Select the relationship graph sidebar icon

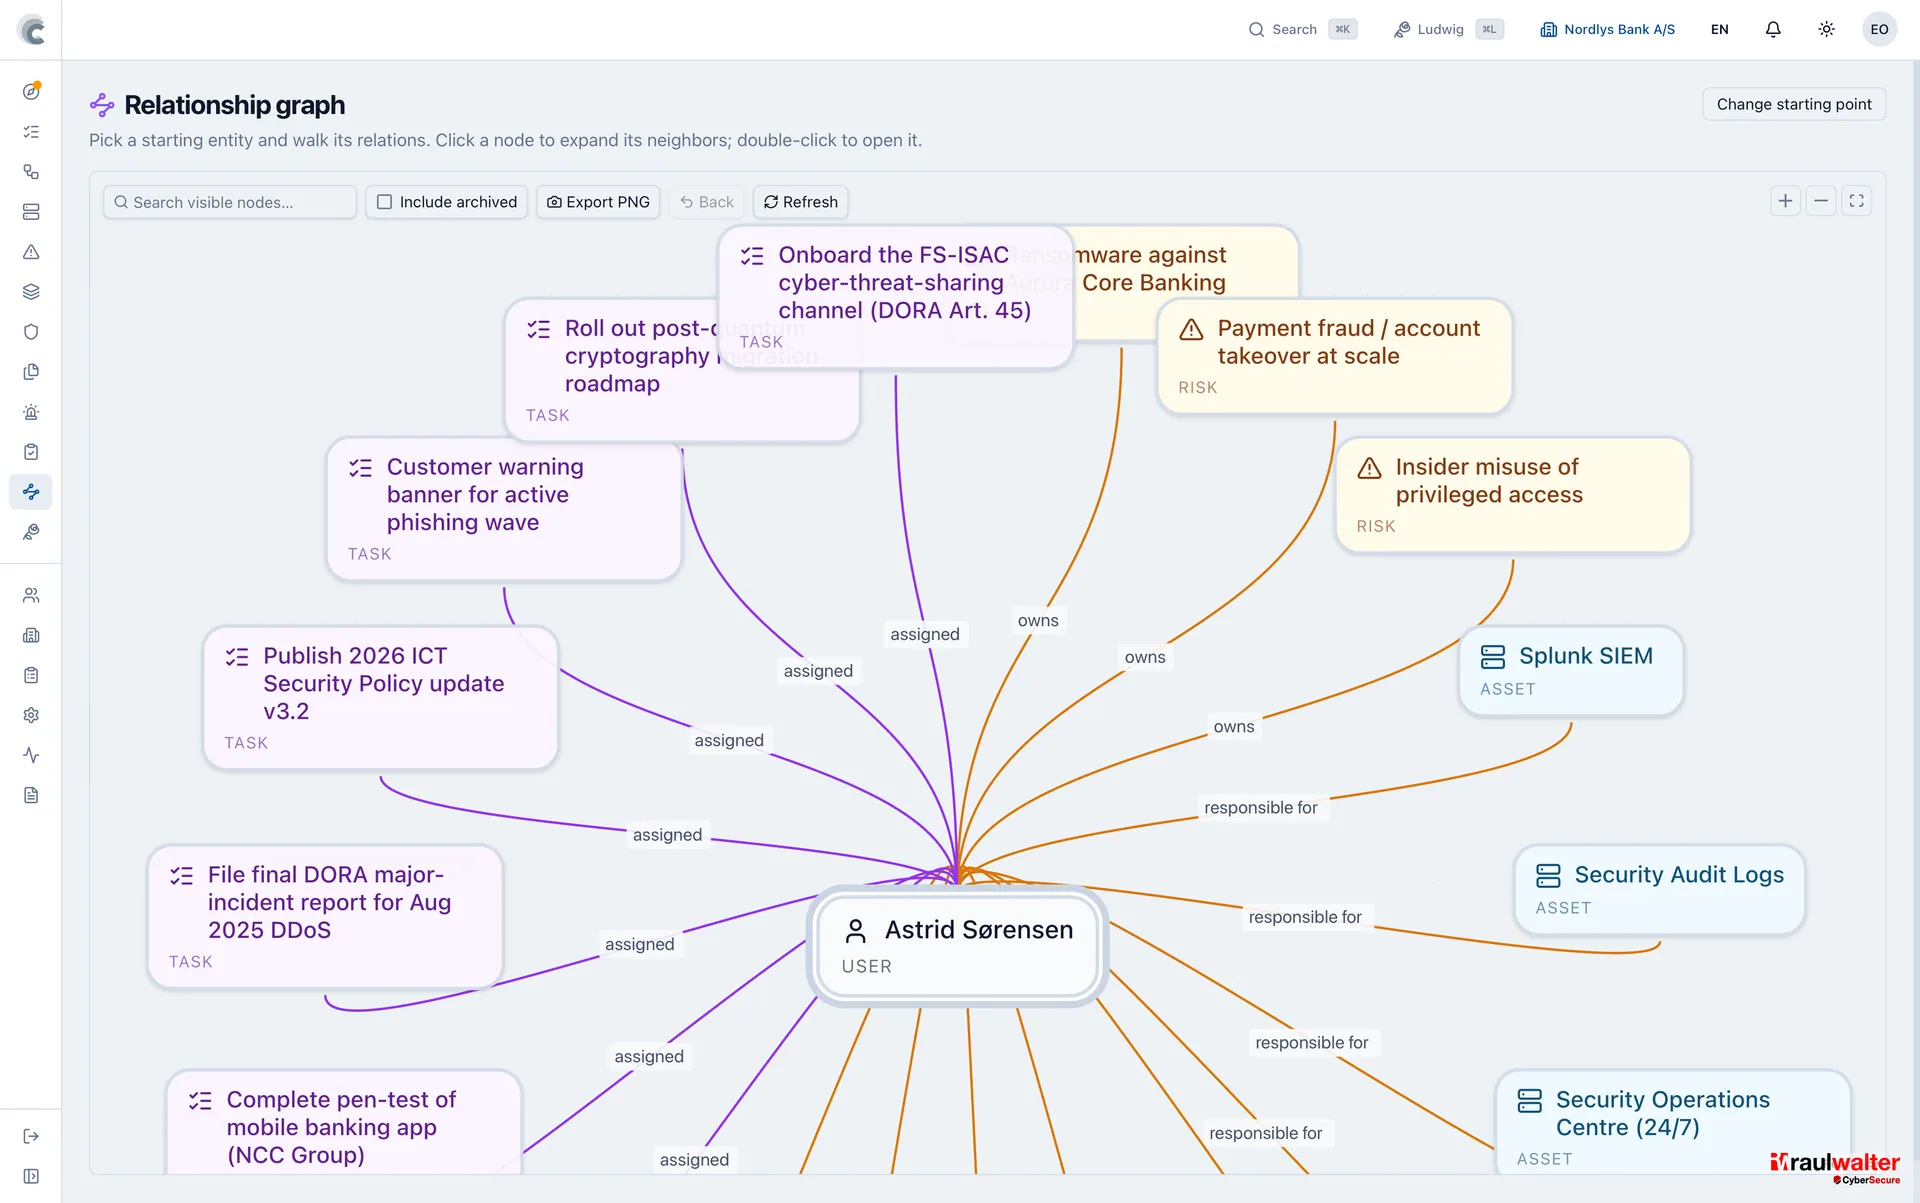(x=31, y=492)
